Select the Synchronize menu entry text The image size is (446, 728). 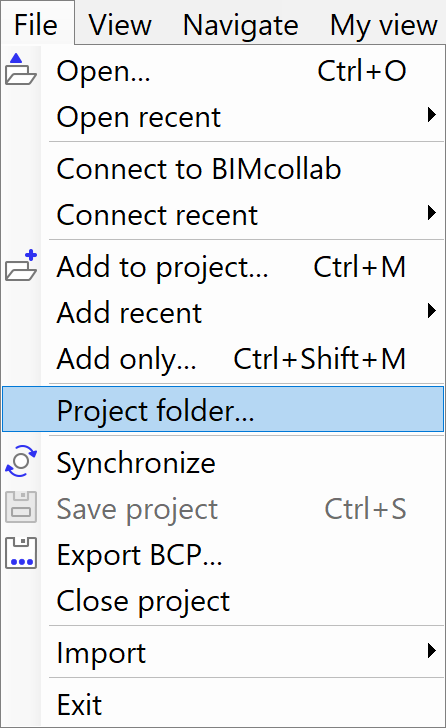pos(136,463)
